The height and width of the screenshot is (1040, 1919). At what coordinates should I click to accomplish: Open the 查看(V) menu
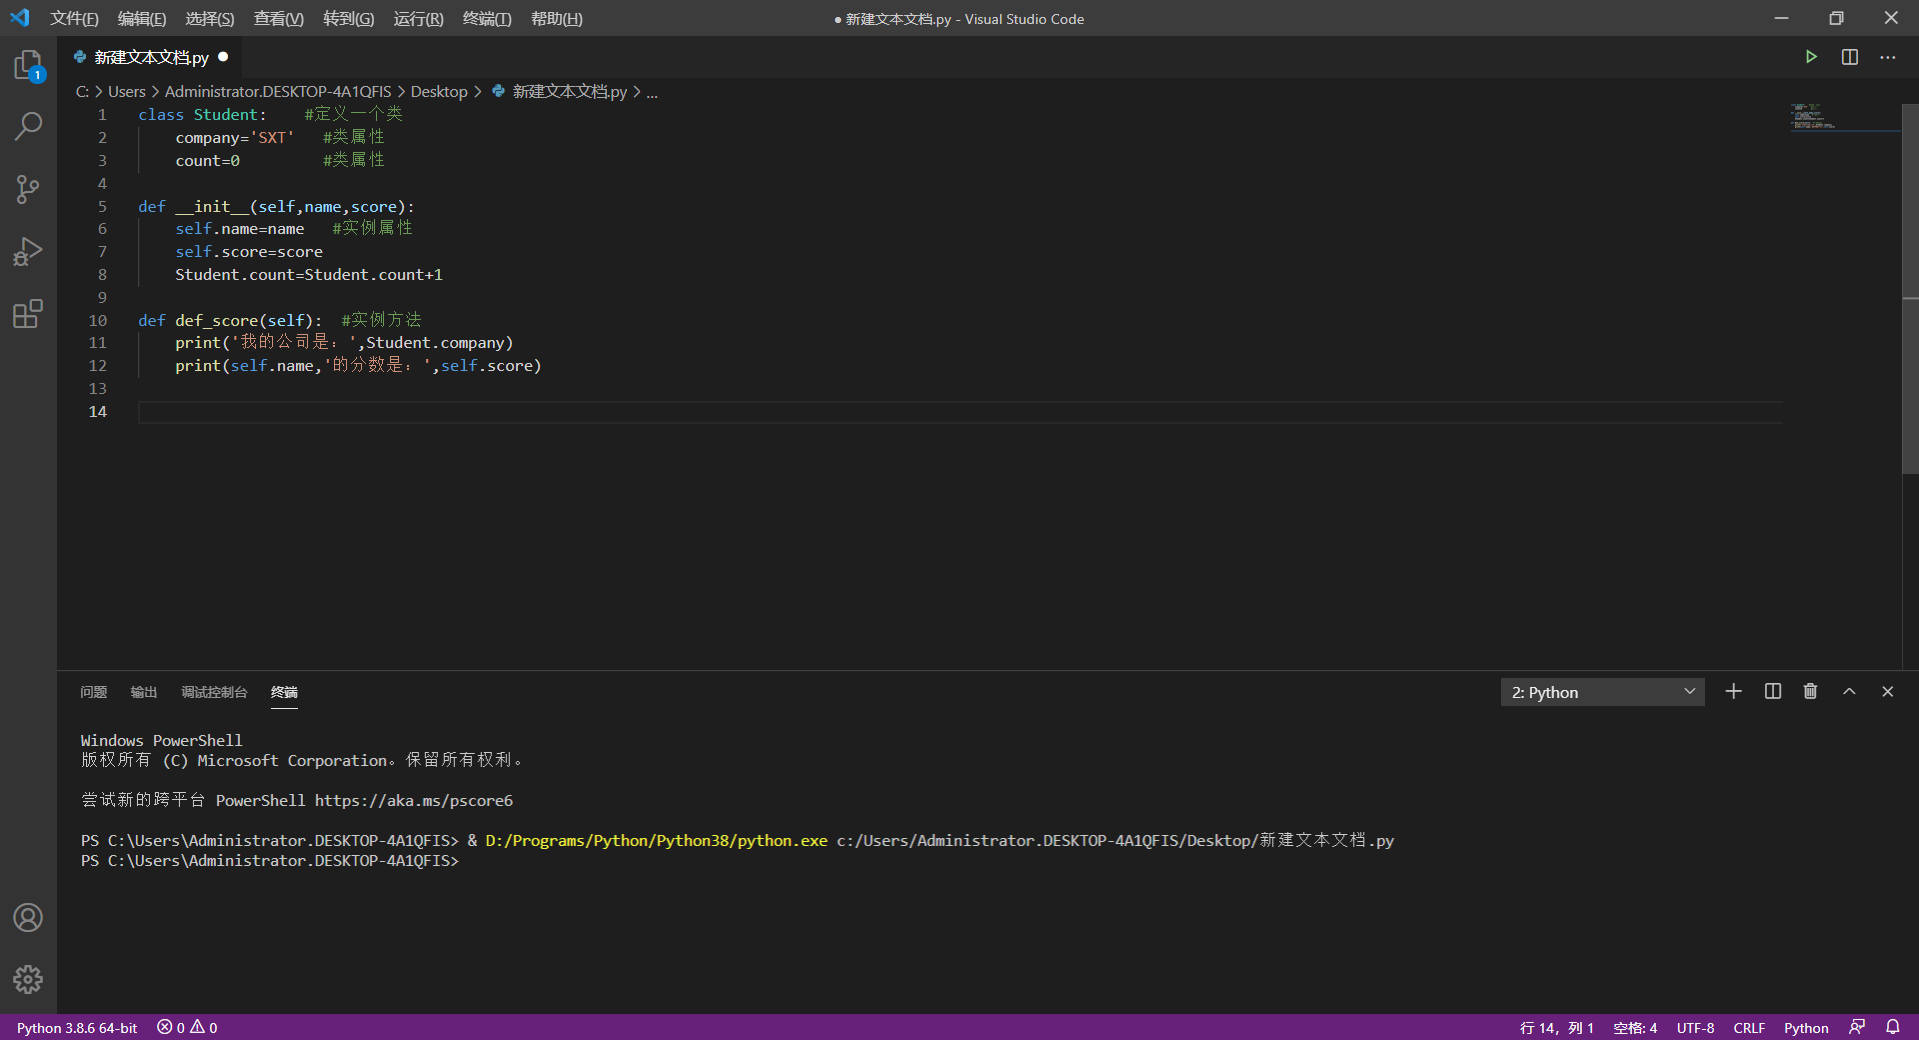tap(278, 19)
